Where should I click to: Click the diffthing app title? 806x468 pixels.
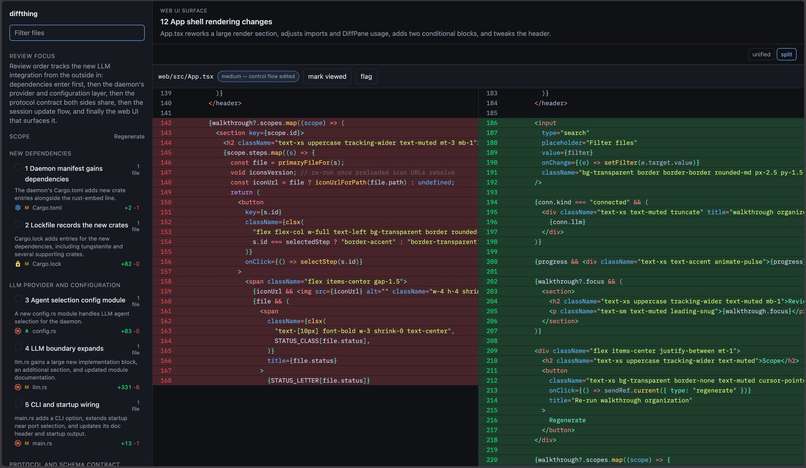(23, 13)
